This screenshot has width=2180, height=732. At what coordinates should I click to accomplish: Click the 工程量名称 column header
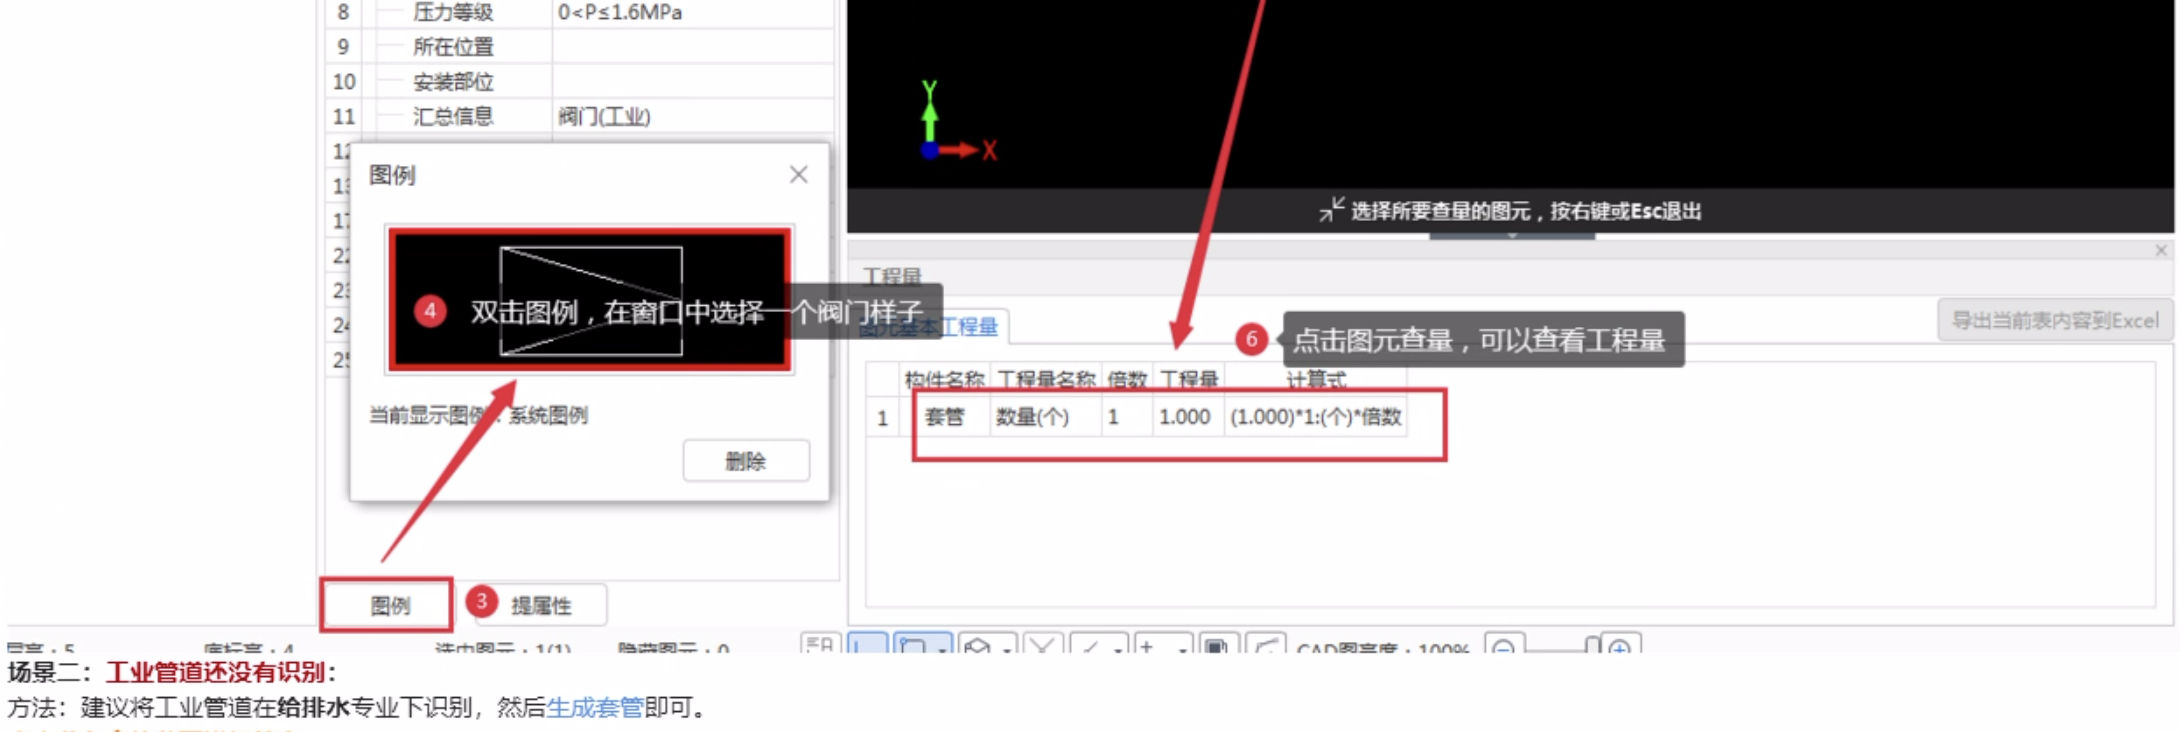(1046, 379)
